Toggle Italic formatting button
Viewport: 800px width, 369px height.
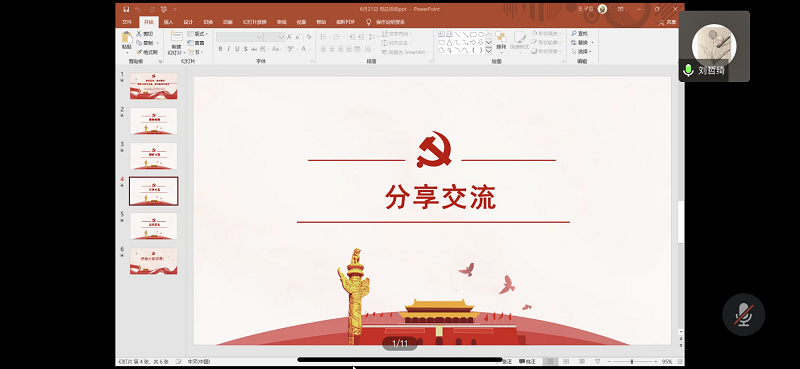click(229, 49)
